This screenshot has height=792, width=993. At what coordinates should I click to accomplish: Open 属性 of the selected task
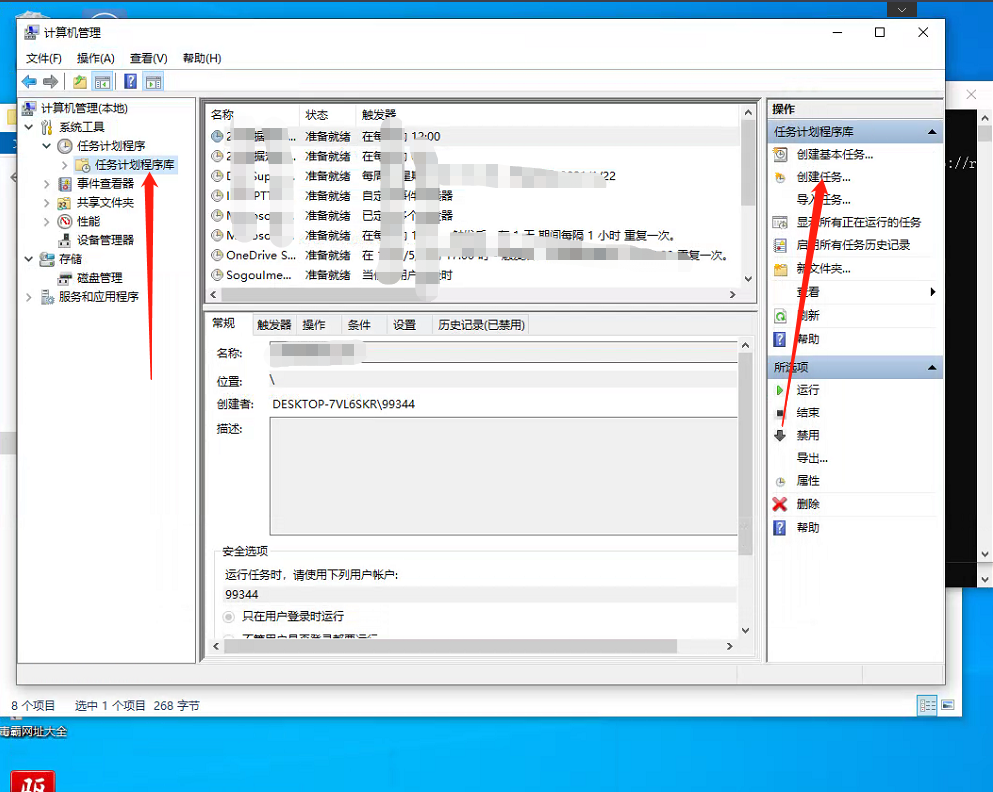point(807,481)
